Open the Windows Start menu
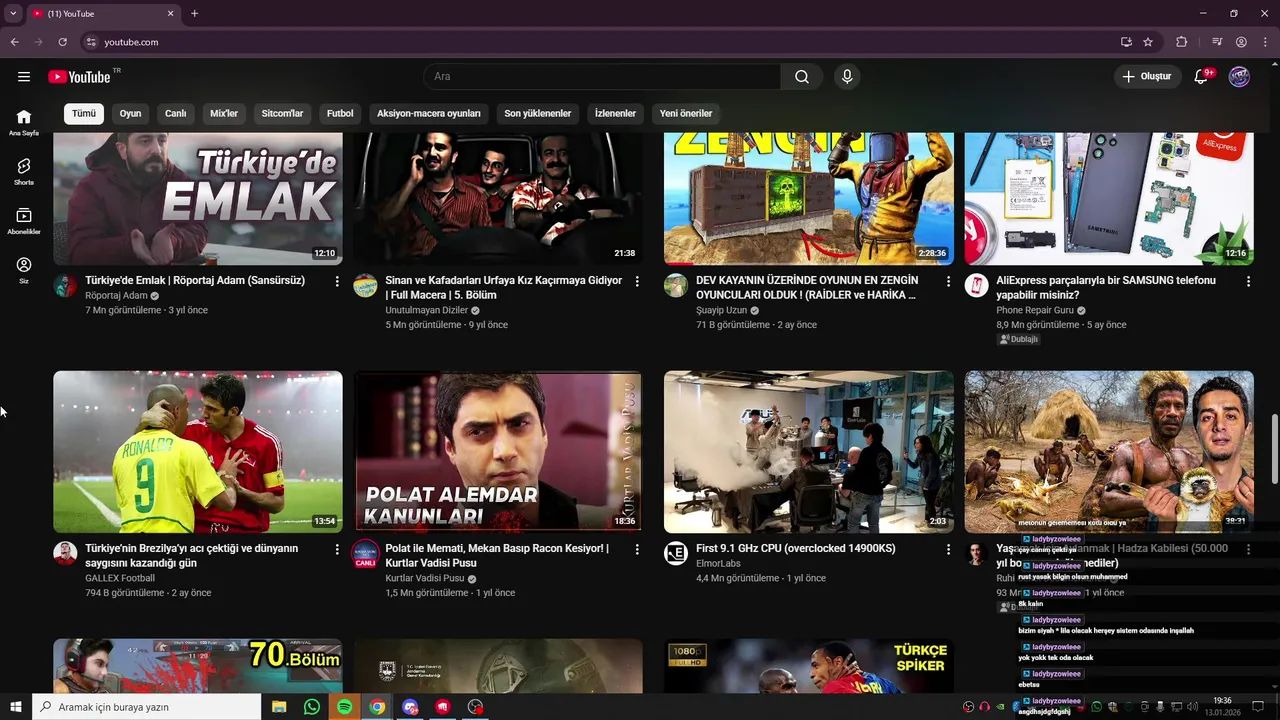 (x=15, y=707)
